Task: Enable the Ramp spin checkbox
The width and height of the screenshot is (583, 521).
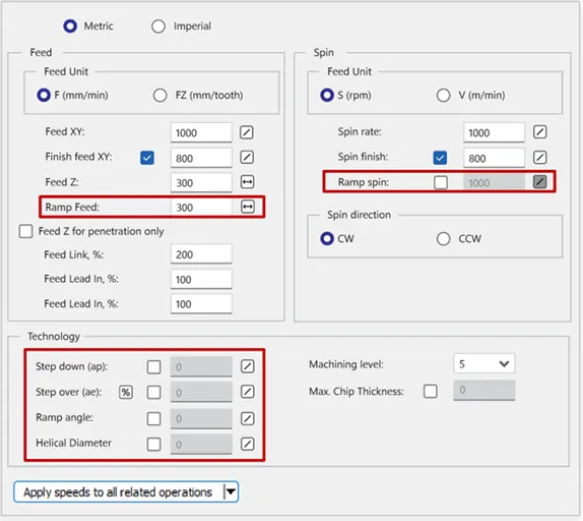Action: tap(441, 183)
